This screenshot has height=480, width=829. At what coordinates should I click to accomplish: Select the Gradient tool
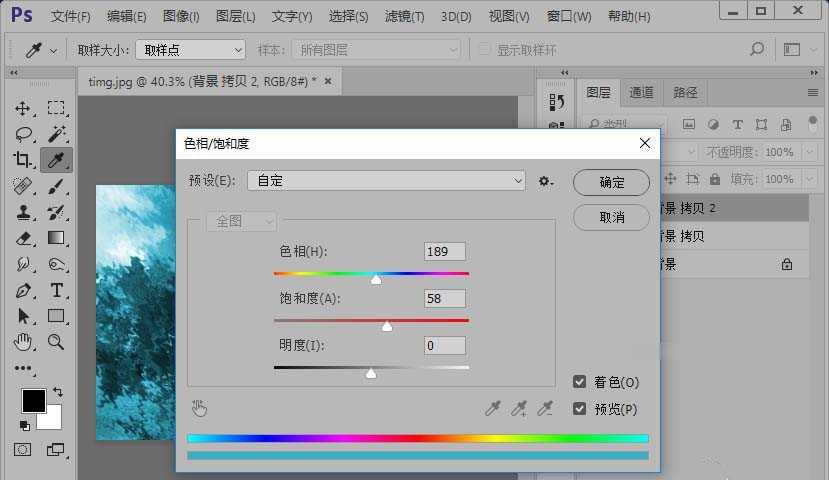tap(56, 238)
